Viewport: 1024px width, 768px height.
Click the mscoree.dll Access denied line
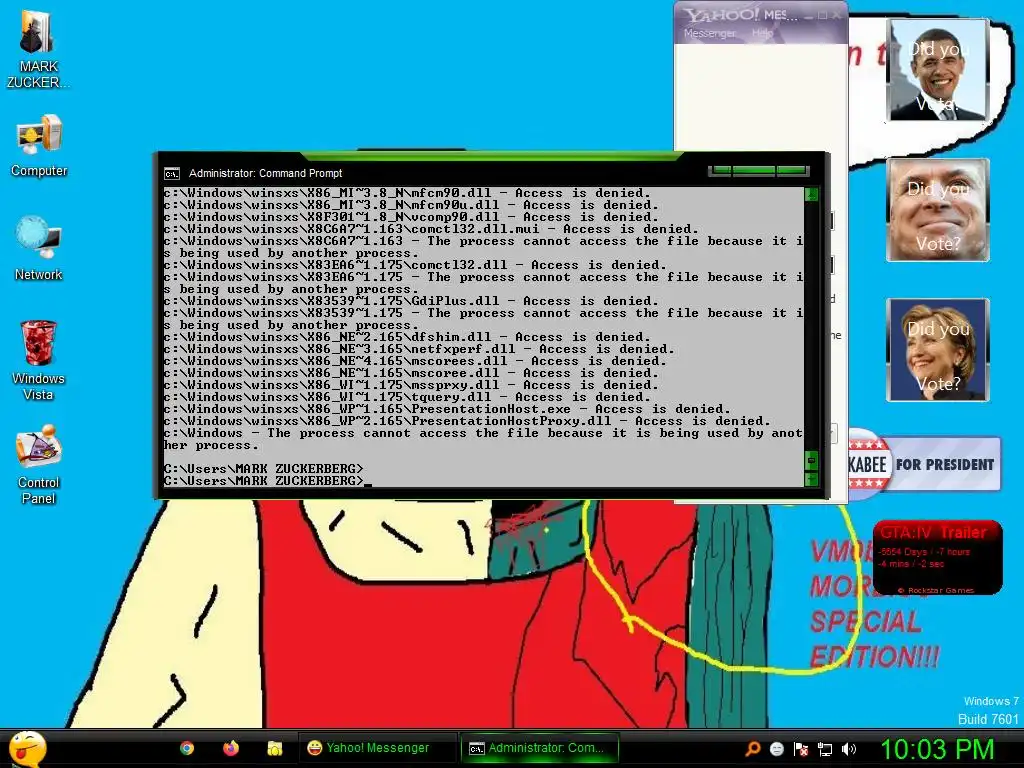point(411,373)
